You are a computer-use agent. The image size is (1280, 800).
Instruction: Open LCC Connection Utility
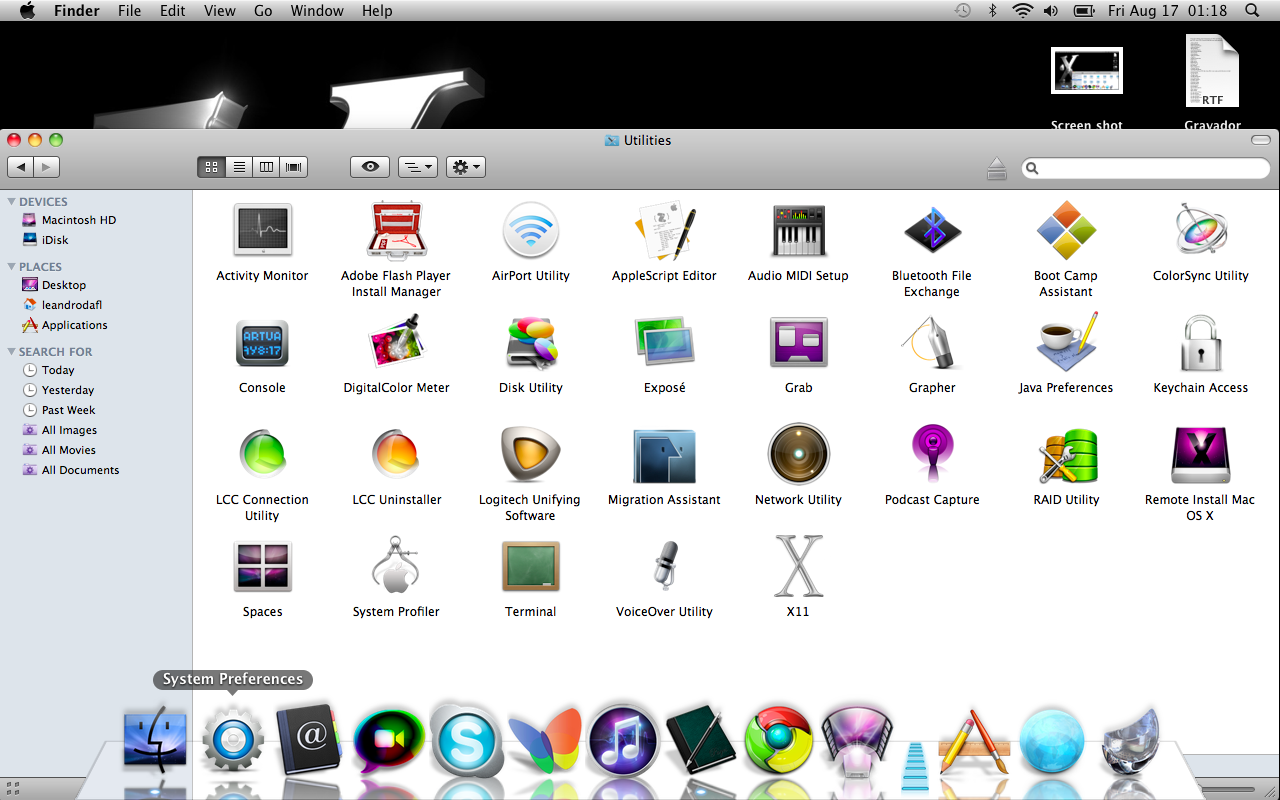click(x=262, y=455)
